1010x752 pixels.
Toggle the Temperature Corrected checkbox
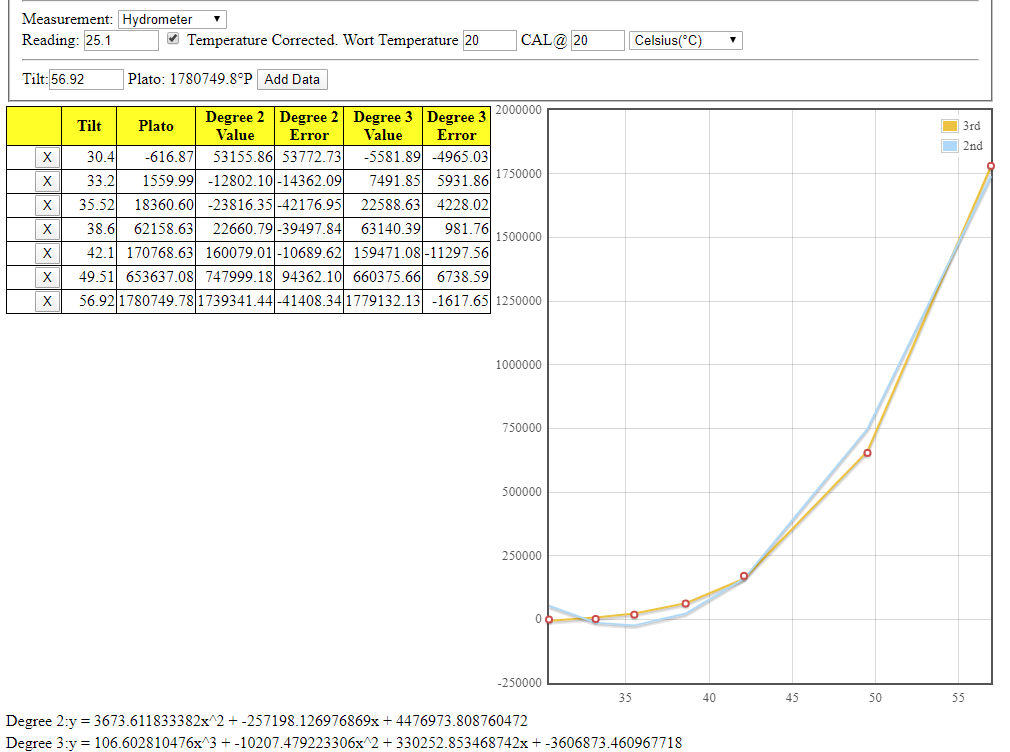173,39
